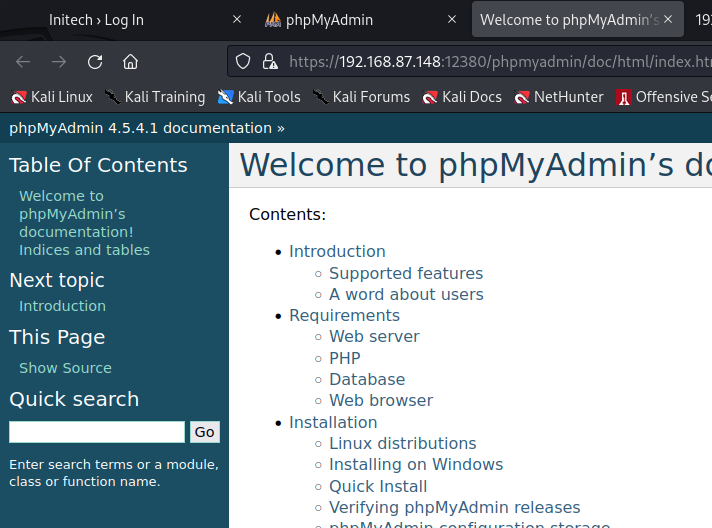Open Indices and tables sidebar link
This screenshot has width=712, height=528.
[84, 250]
